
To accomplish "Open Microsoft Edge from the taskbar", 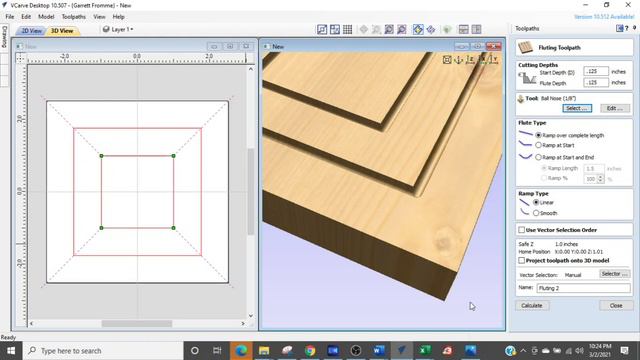I will point(241,350).
